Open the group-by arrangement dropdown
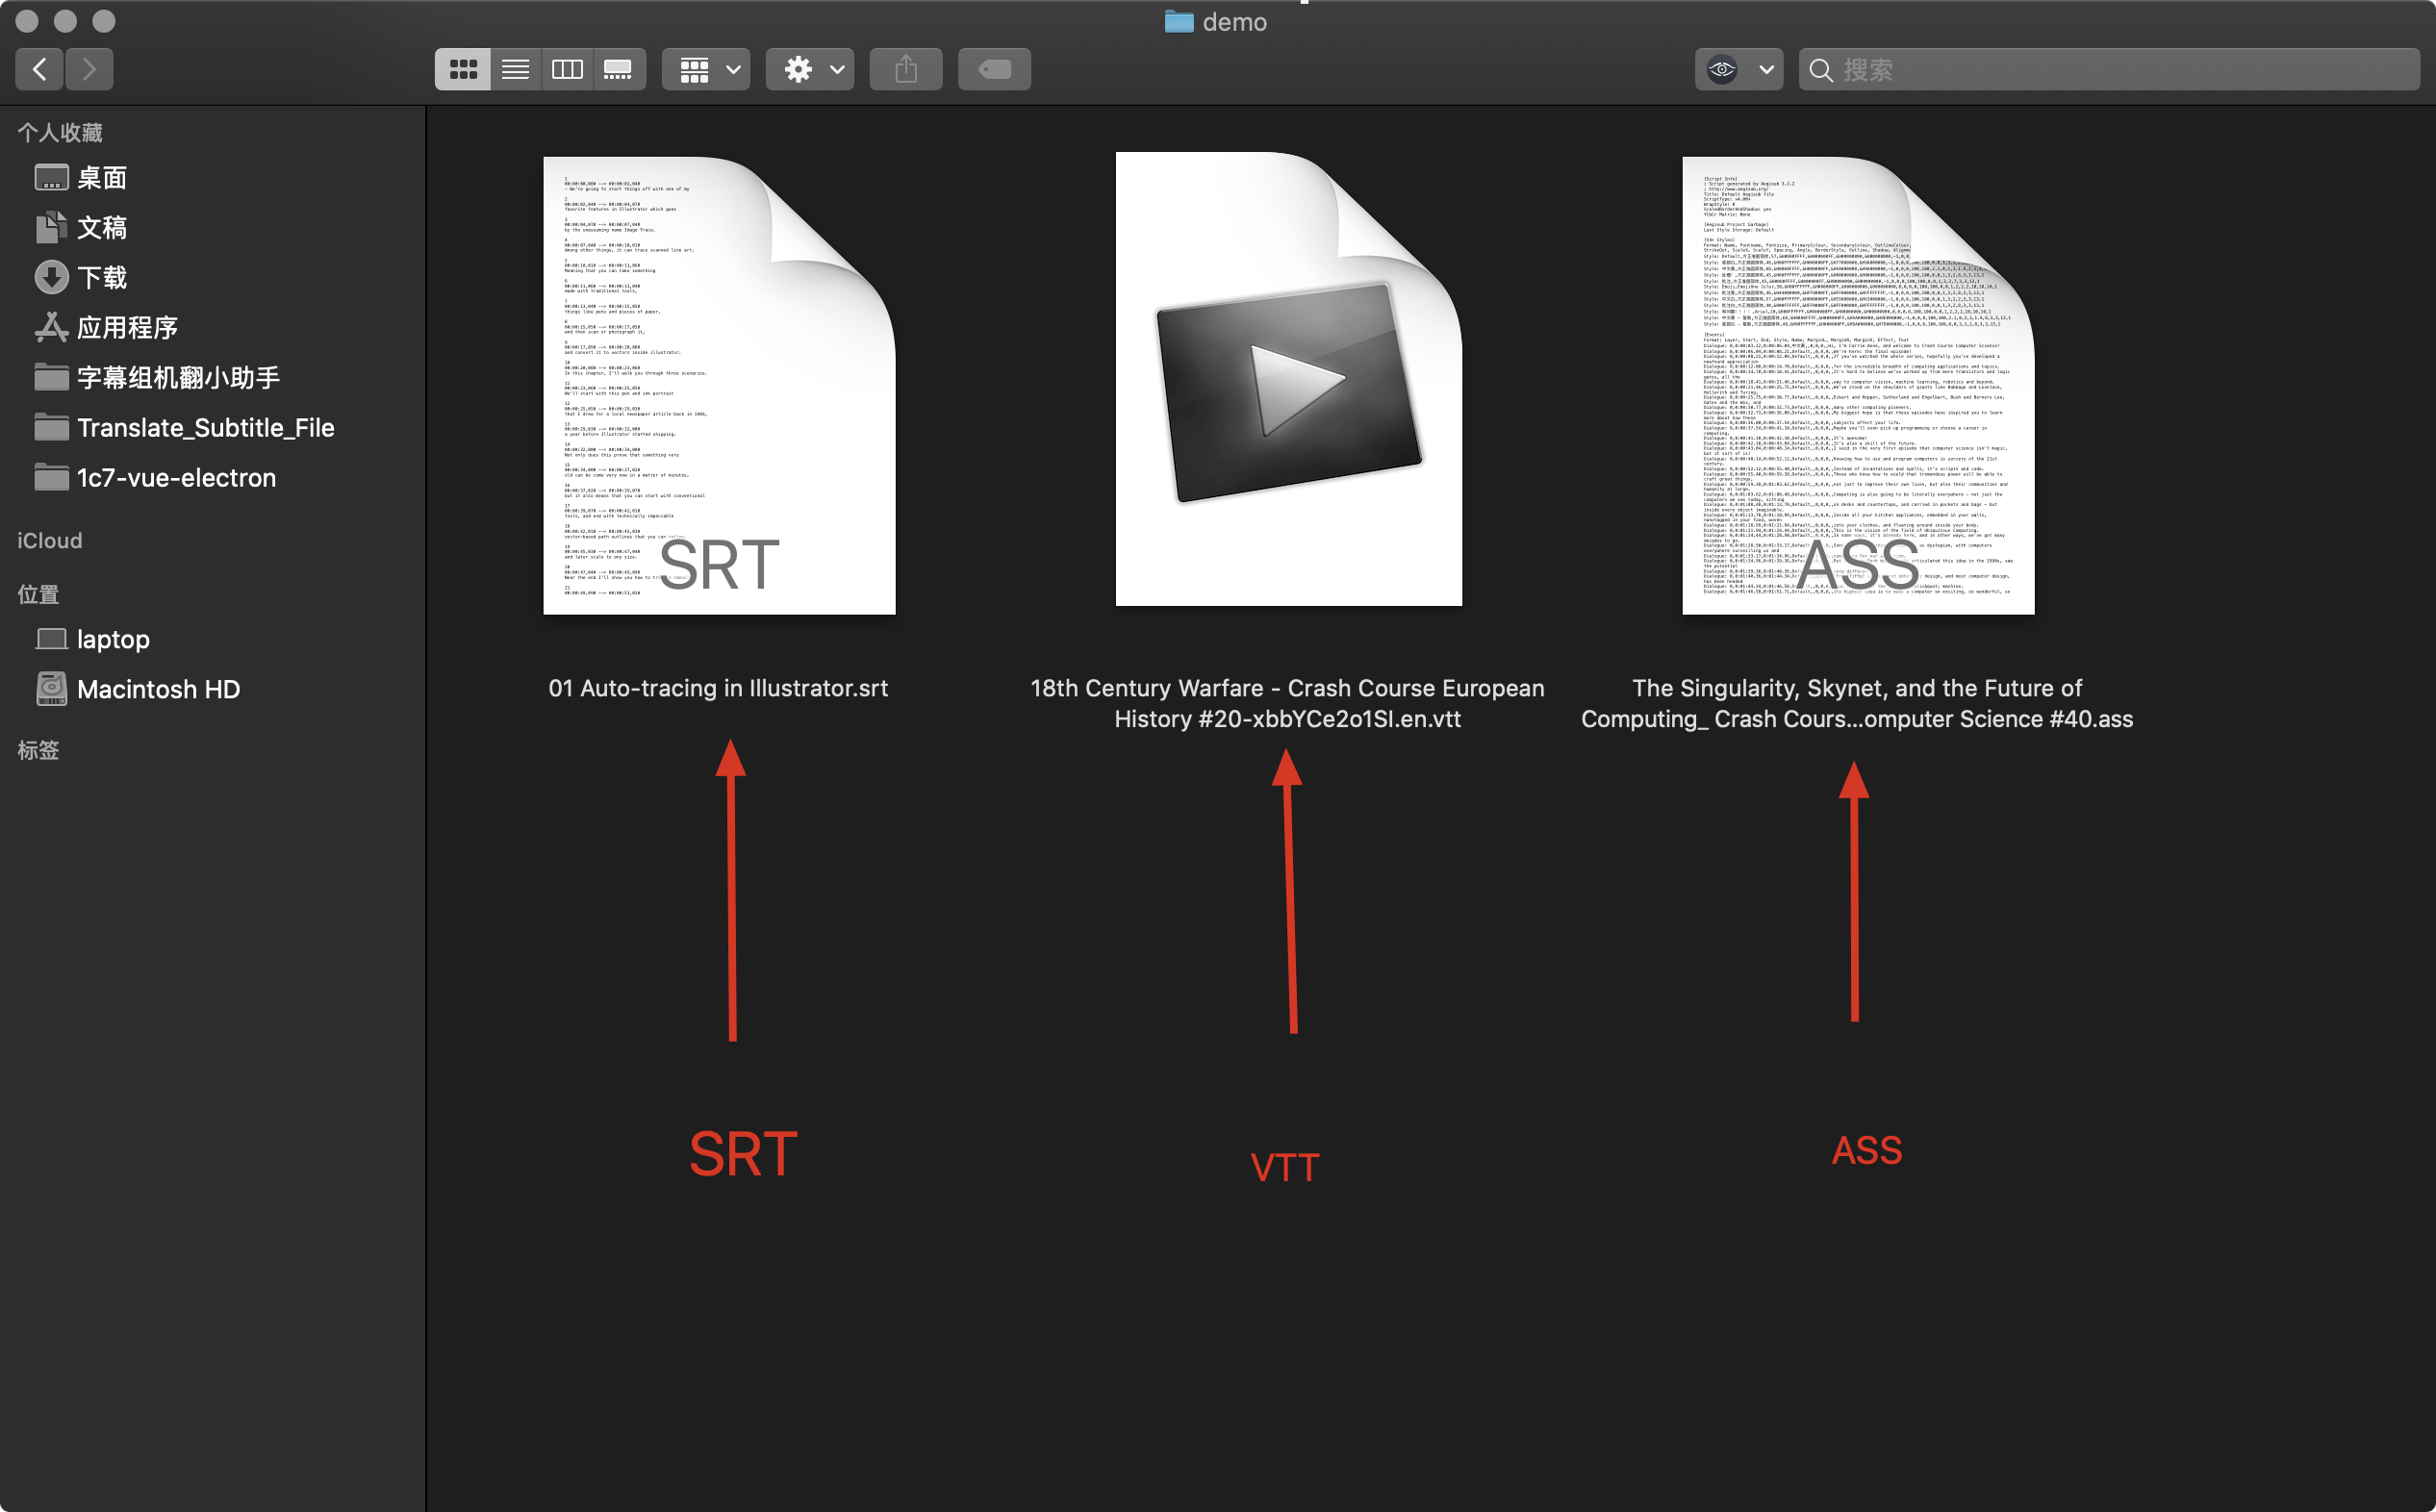This screenshot has width=2436, height=1512. click(707, 69)
